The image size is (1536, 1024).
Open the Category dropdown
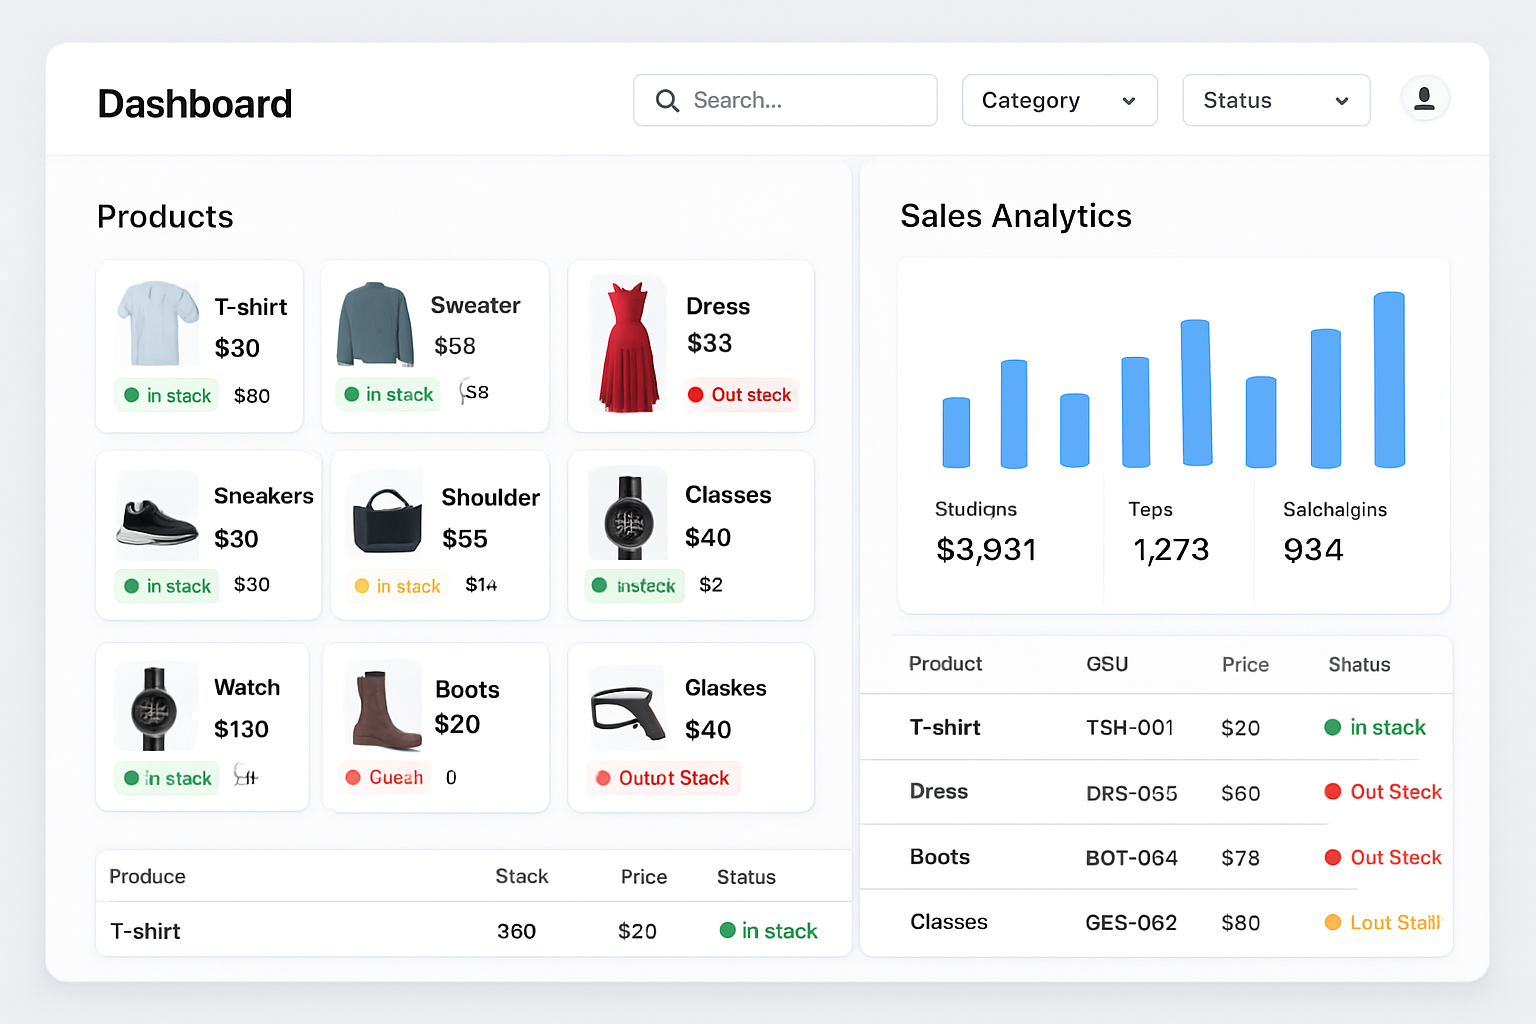click(x=1059, y=100)
